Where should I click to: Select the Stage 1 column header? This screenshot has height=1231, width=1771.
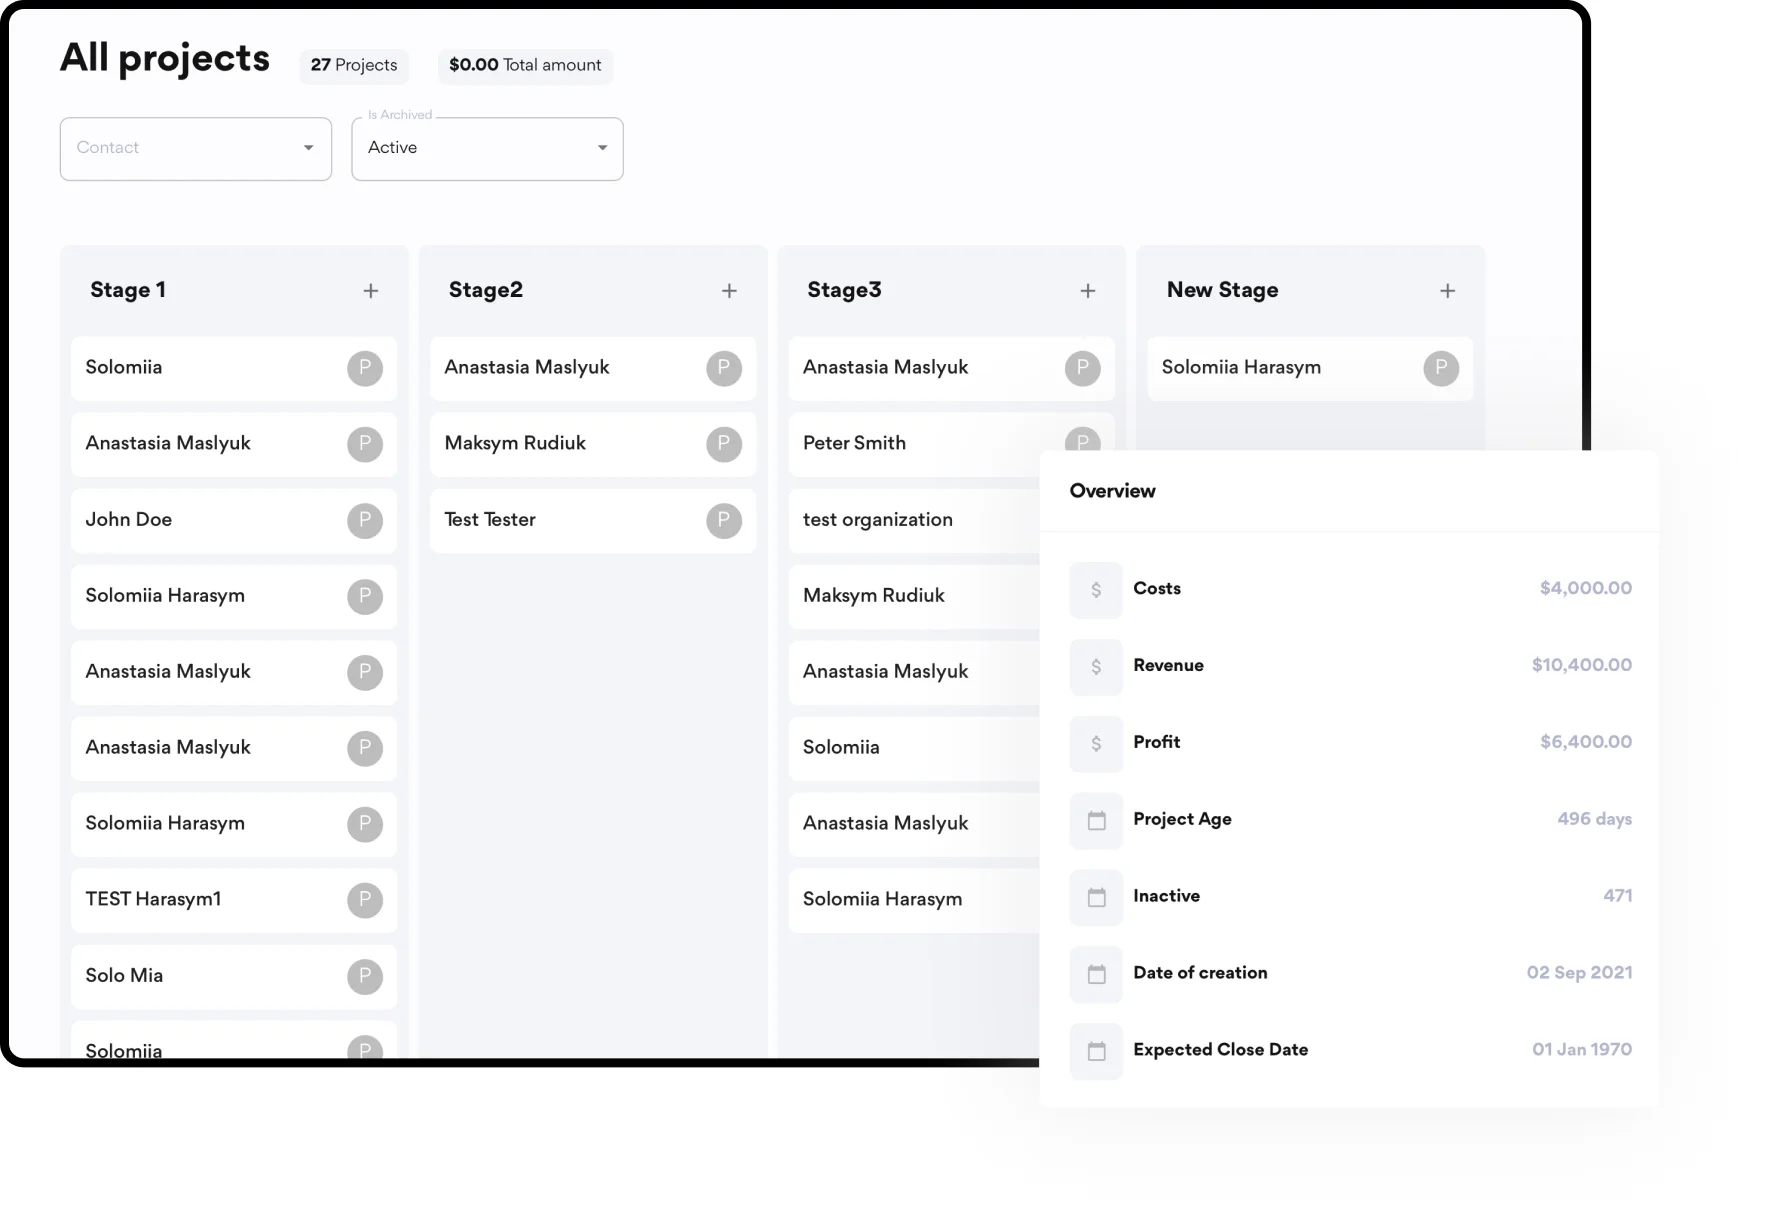tap(128, 290)
